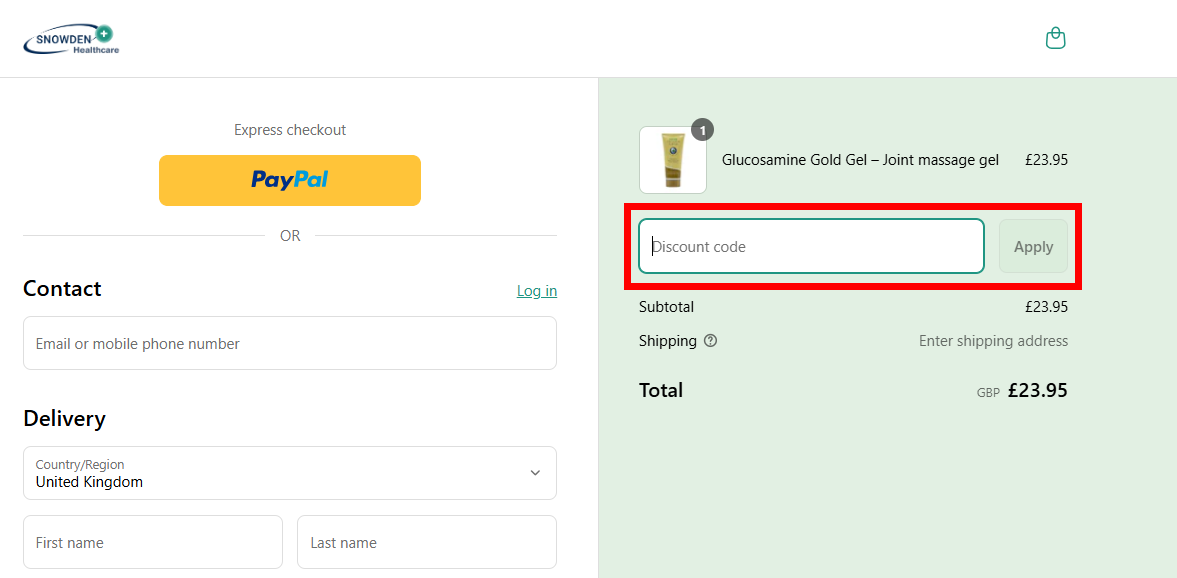This screenshot has height=578, width=1177.
Task: Click the Enter shipping address text
Action: tap(993, 341)
